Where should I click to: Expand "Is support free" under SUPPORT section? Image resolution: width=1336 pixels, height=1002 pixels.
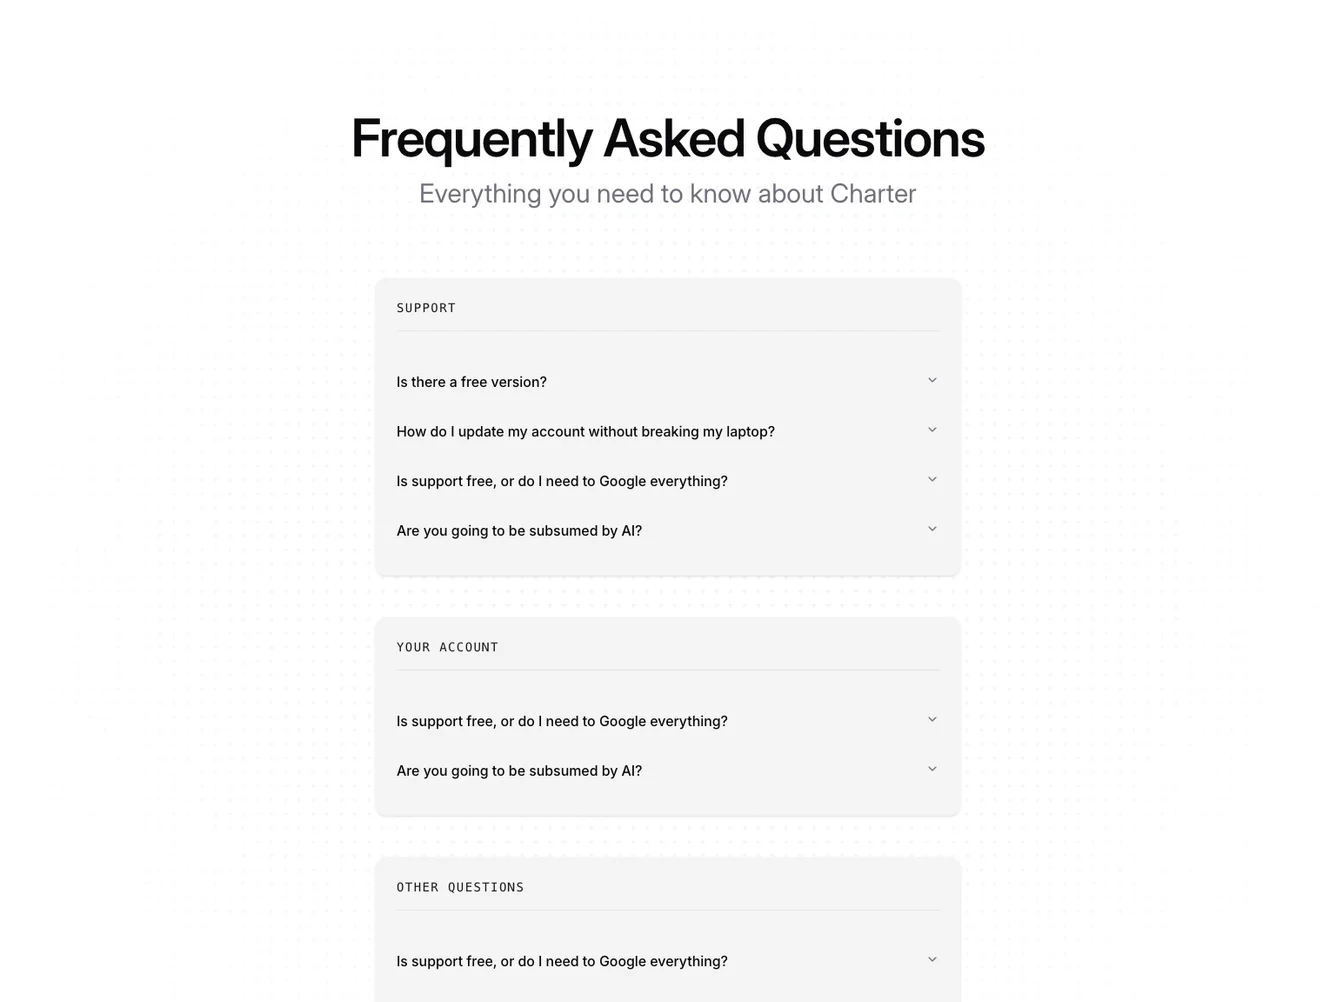[931, 479]
